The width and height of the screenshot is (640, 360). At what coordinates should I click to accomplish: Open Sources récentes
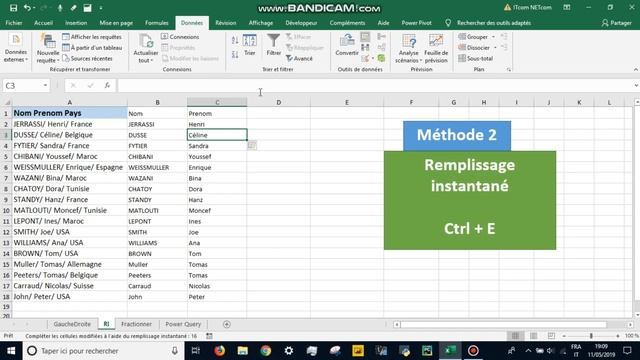[x=87, y=58]
